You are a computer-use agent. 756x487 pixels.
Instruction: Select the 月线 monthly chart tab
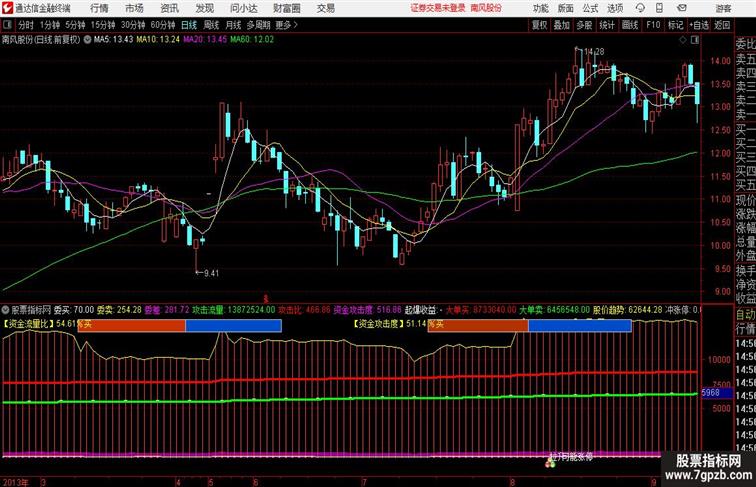[x=233, y=25]
